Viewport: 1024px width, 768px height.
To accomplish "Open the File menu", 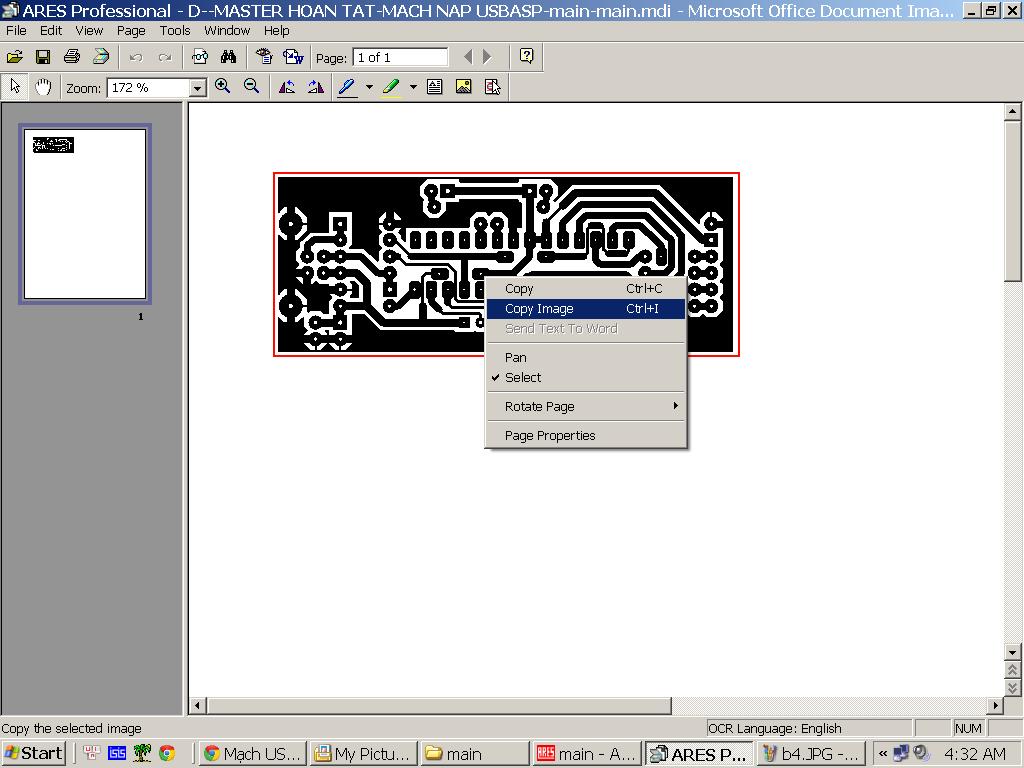I will point(16,31).
